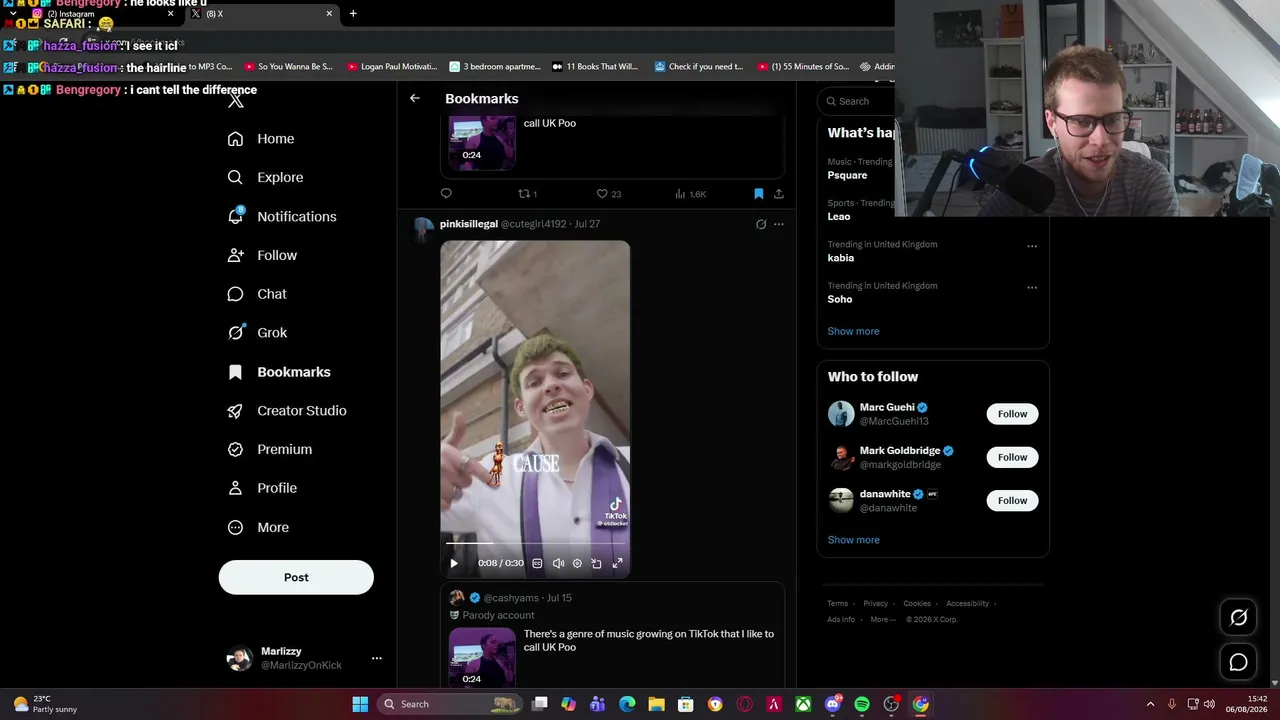1280x720 pixels.
Task: Go back using the Bookmarks back arrow
Action: point(415,98)
